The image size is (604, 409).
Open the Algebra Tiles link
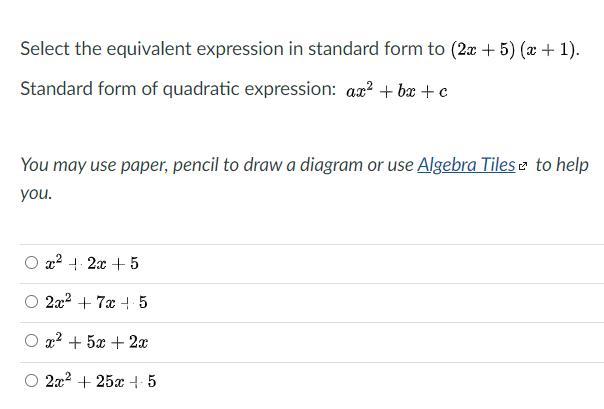click(466, 165)
